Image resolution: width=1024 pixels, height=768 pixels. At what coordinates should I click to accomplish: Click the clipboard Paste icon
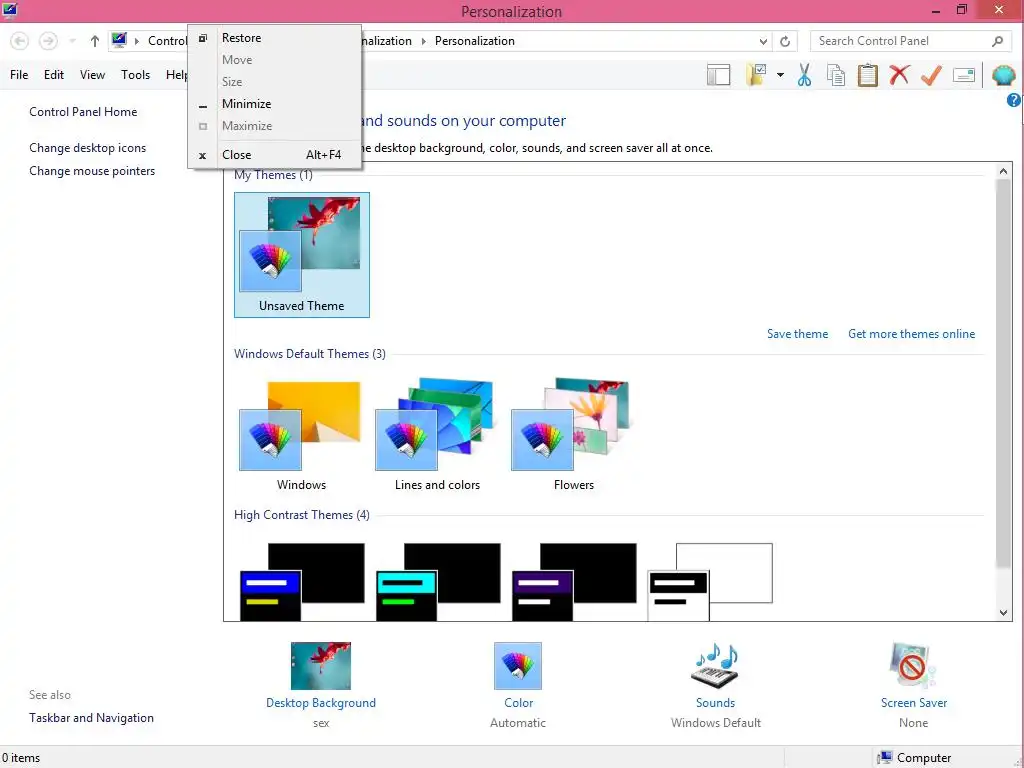[867, 75]
